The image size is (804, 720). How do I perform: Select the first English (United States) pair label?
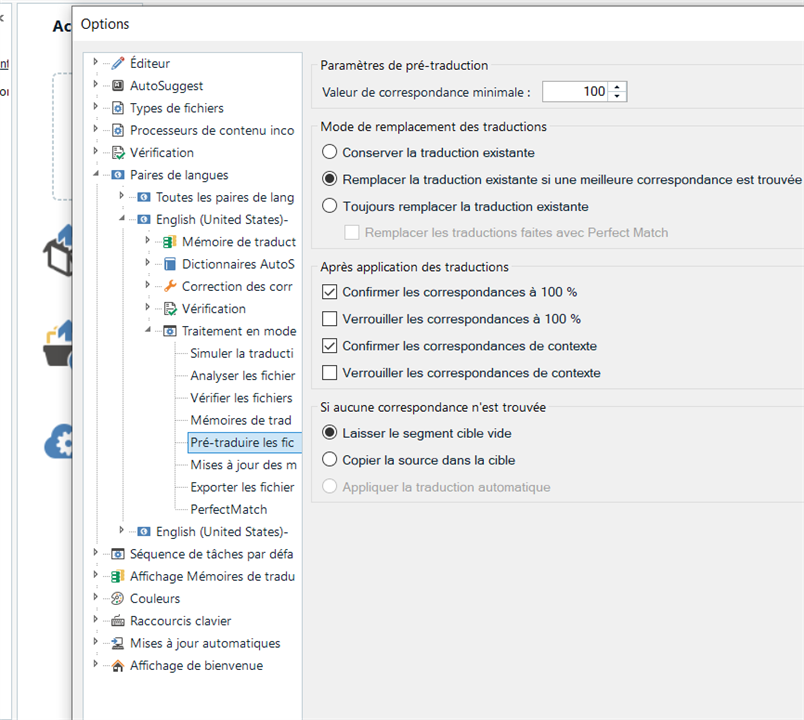[x=222, y=219]
